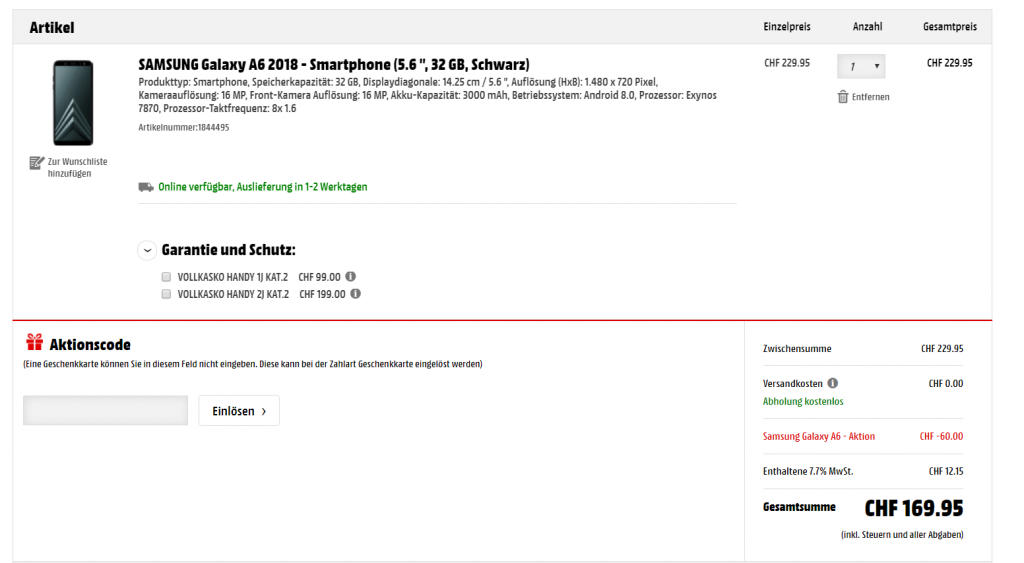The width and height of the screenshot is (1024, 563).
Task: Click '(inkl. Steuern und aller Abgaben)' note
Action: click(902, 534)
